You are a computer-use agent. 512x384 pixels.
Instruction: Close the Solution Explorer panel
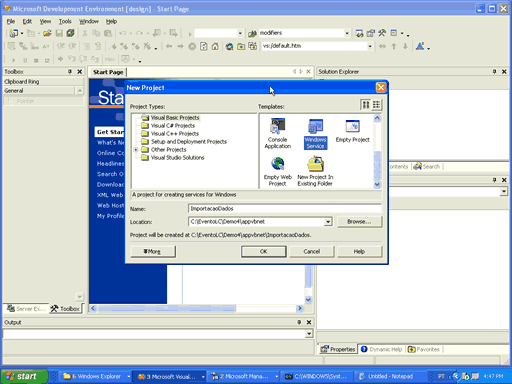tap(504, 71)
